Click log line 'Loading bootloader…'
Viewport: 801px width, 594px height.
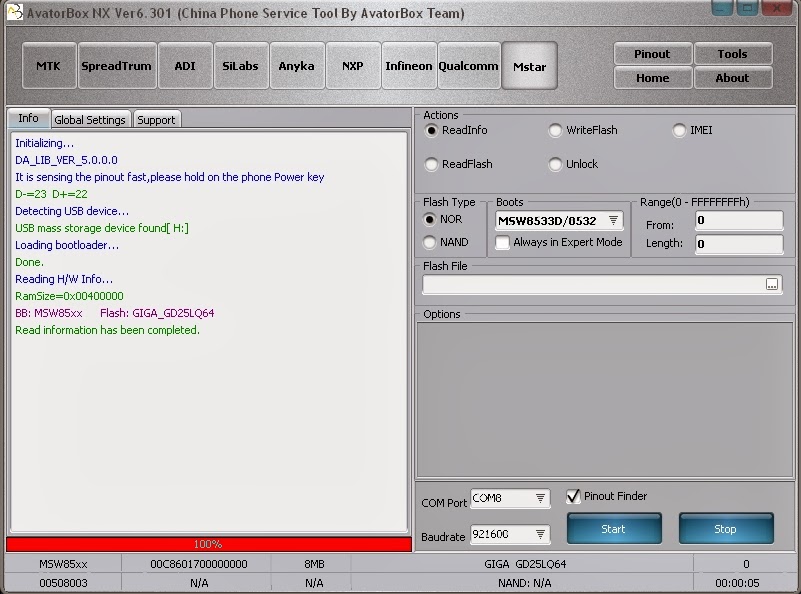(66, 245)
